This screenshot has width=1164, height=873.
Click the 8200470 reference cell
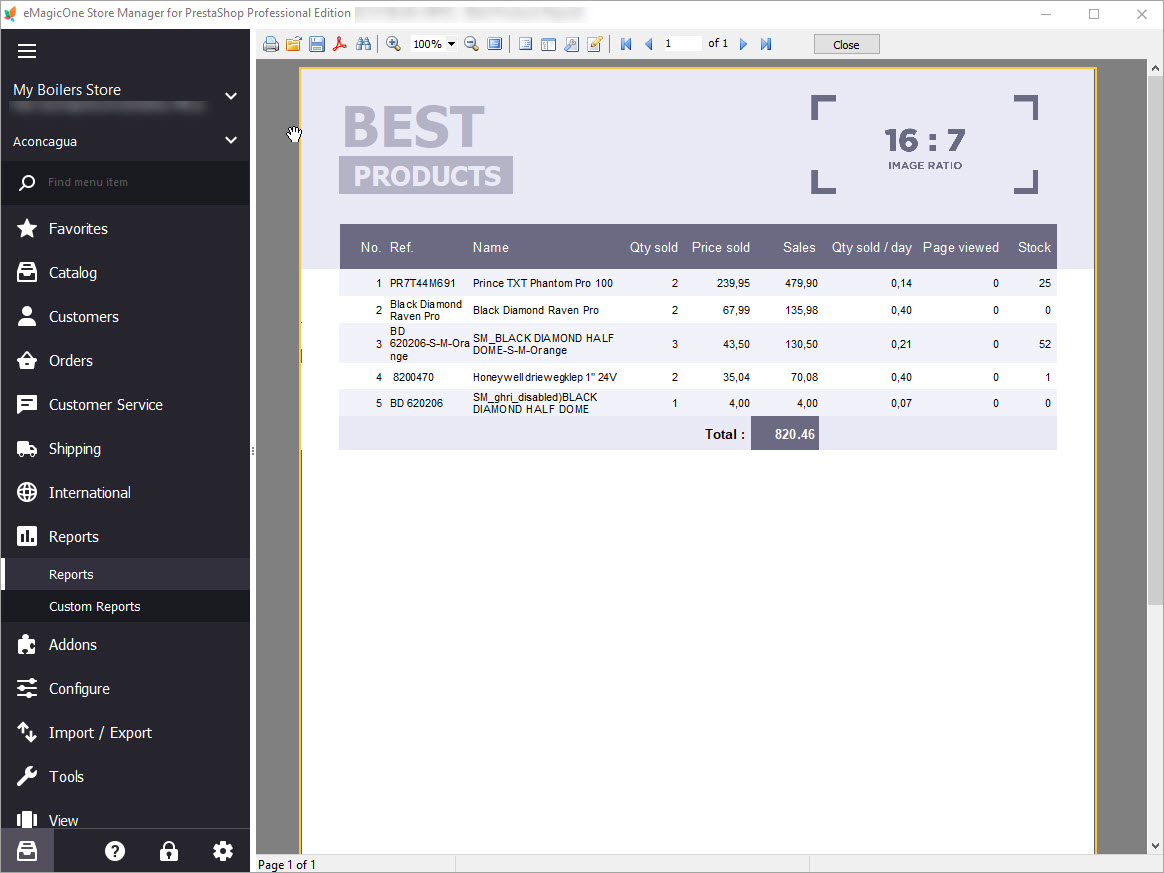click(x=413, y=377)
